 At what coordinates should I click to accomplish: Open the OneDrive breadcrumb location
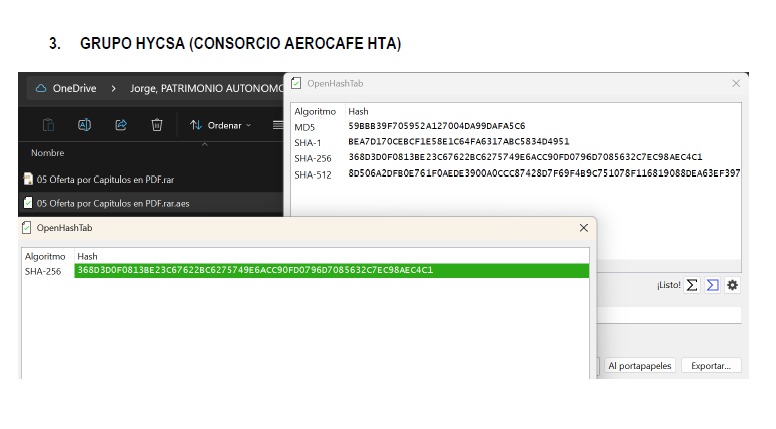tap(74, 88)
